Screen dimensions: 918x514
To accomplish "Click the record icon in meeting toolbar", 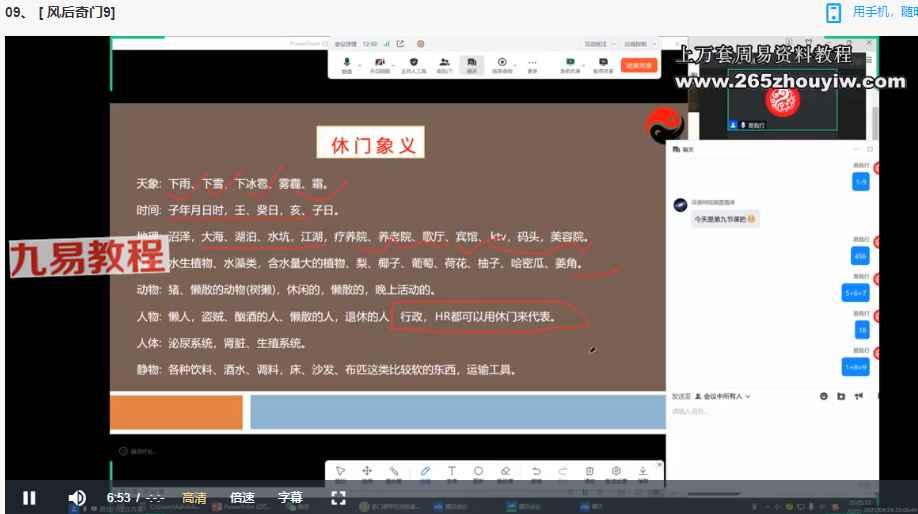I will click(502, 65).
